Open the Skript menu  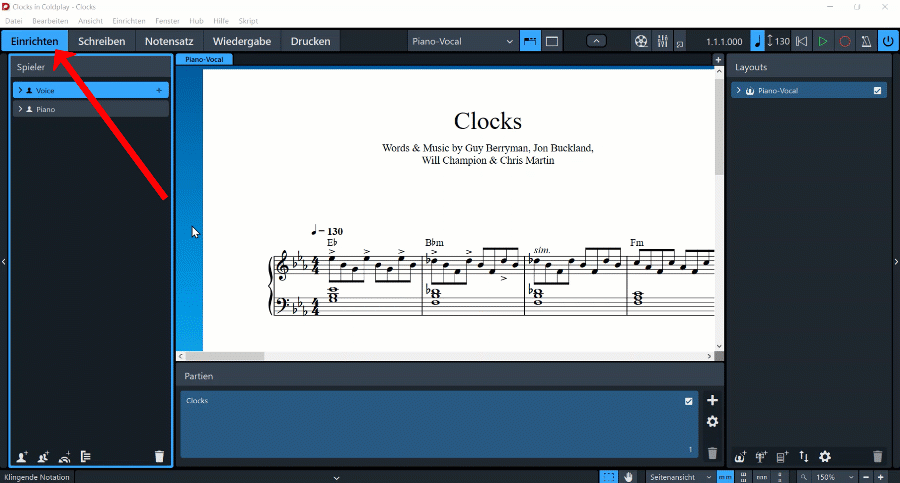[x=248, y=21]
